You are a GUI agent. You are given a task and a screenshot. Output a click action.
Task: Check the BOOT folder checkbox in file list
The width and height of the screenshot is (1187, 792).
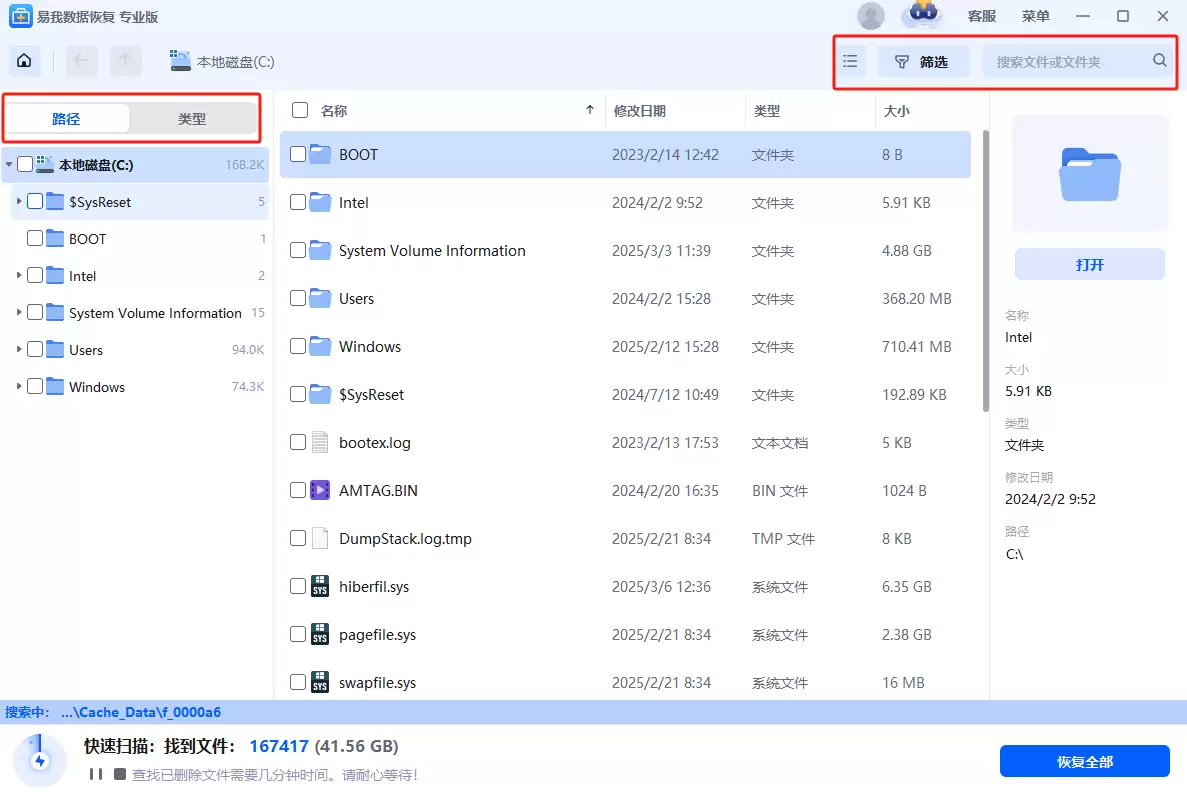coord(298,154)
